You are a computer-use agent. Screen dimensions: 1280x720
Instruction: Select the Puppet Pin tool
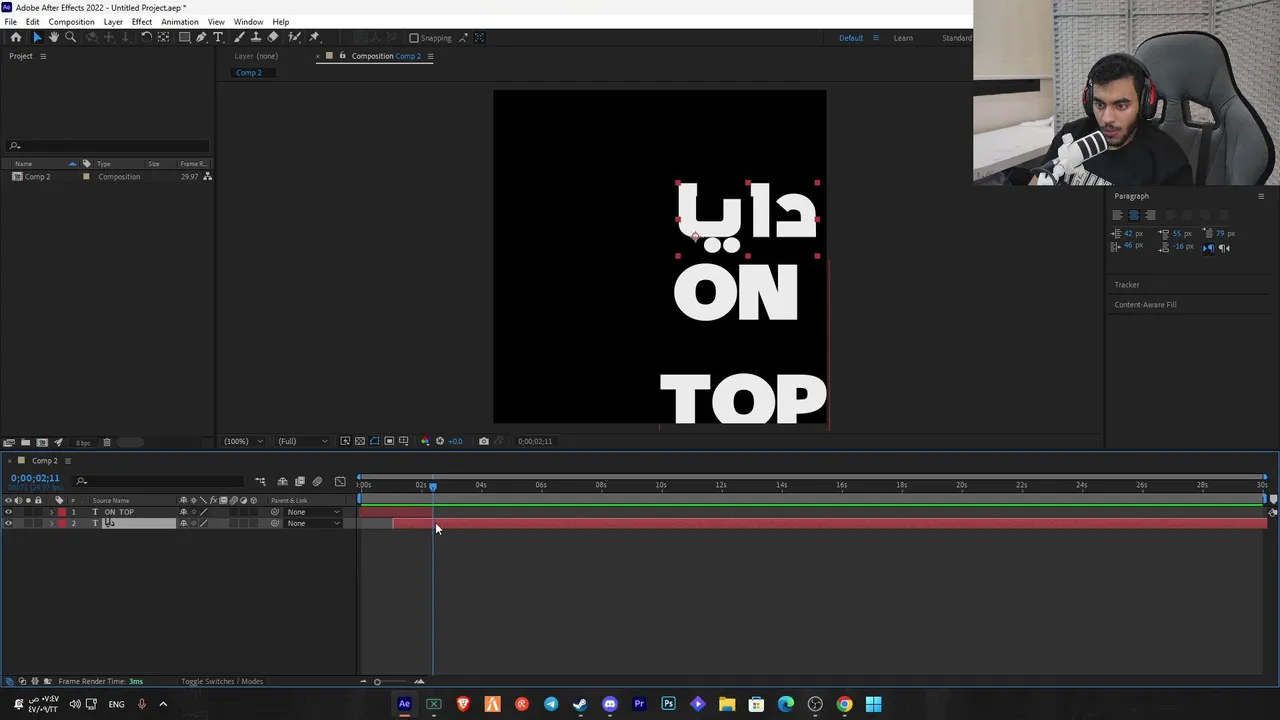pyautogui.click(x=314, y=37)
